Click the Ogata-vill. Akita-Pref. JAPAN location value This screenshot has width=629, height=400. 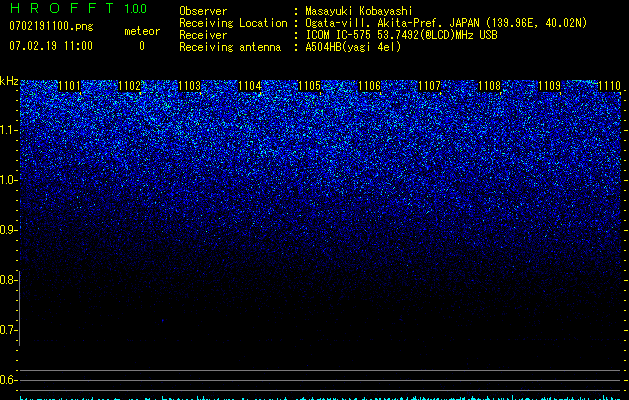point(446,23)
